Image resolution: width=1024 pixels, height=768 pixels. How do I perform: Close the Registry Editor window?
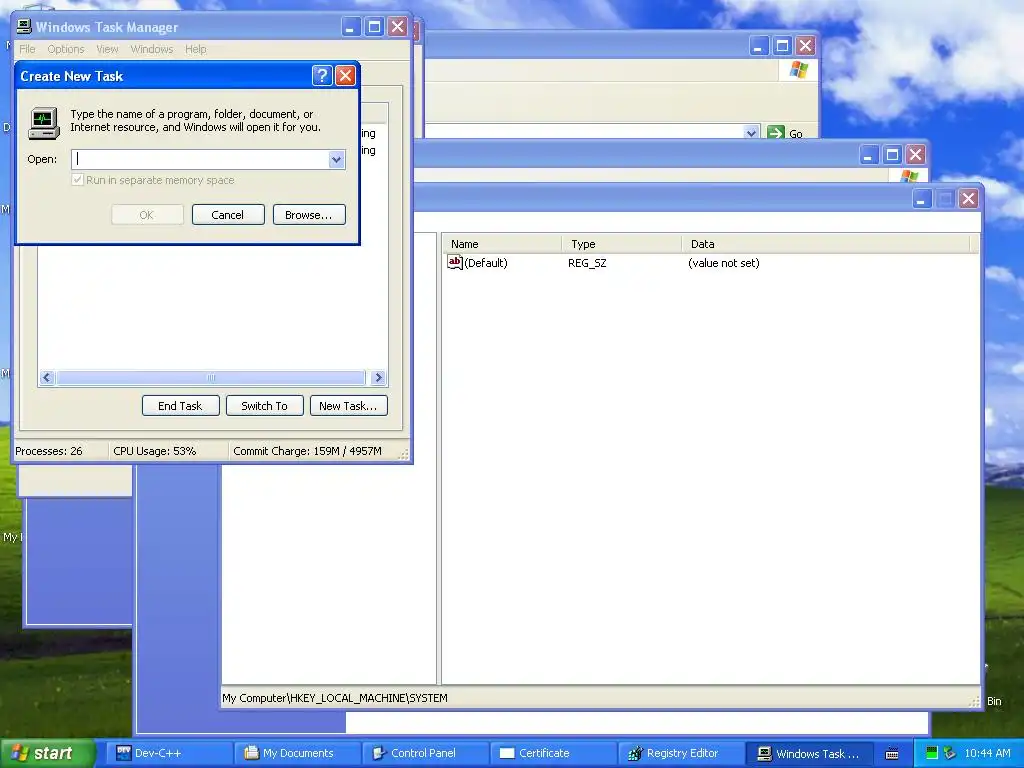coord(968,199)
